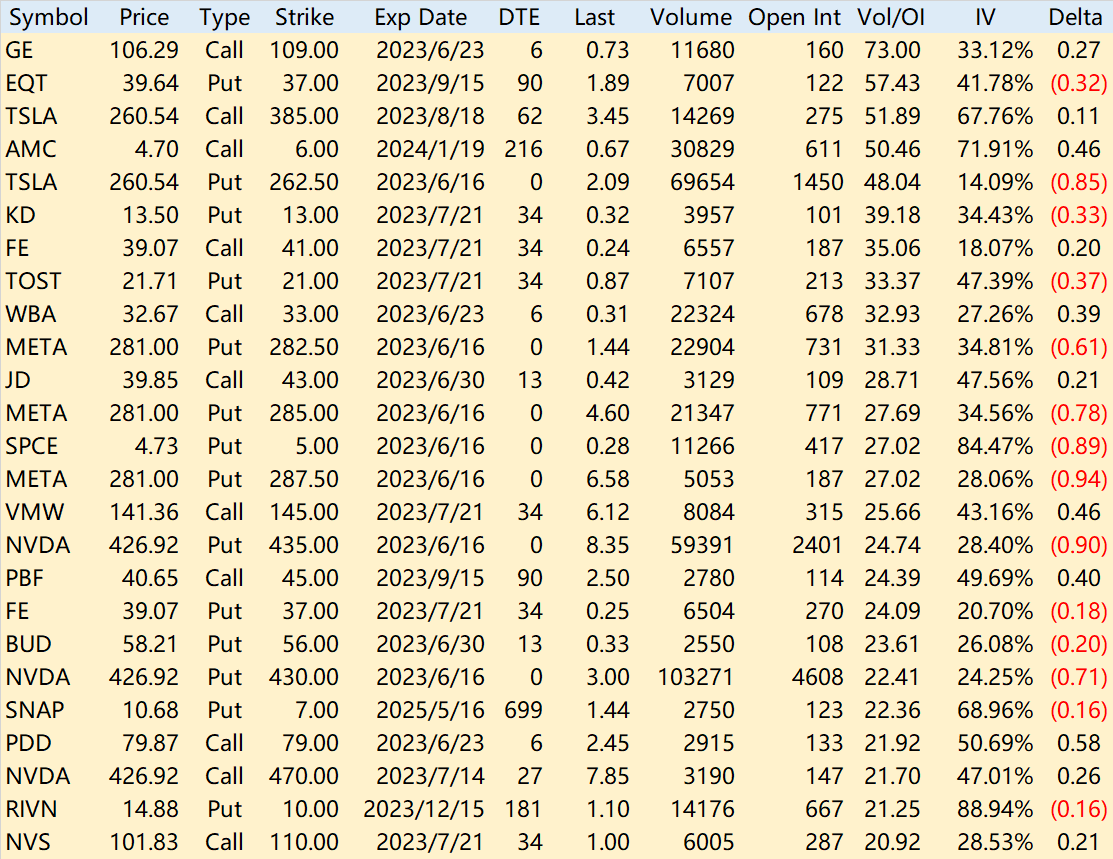The image size is (1113, 859).
Task: Click the Price column header
Action: 144,17
